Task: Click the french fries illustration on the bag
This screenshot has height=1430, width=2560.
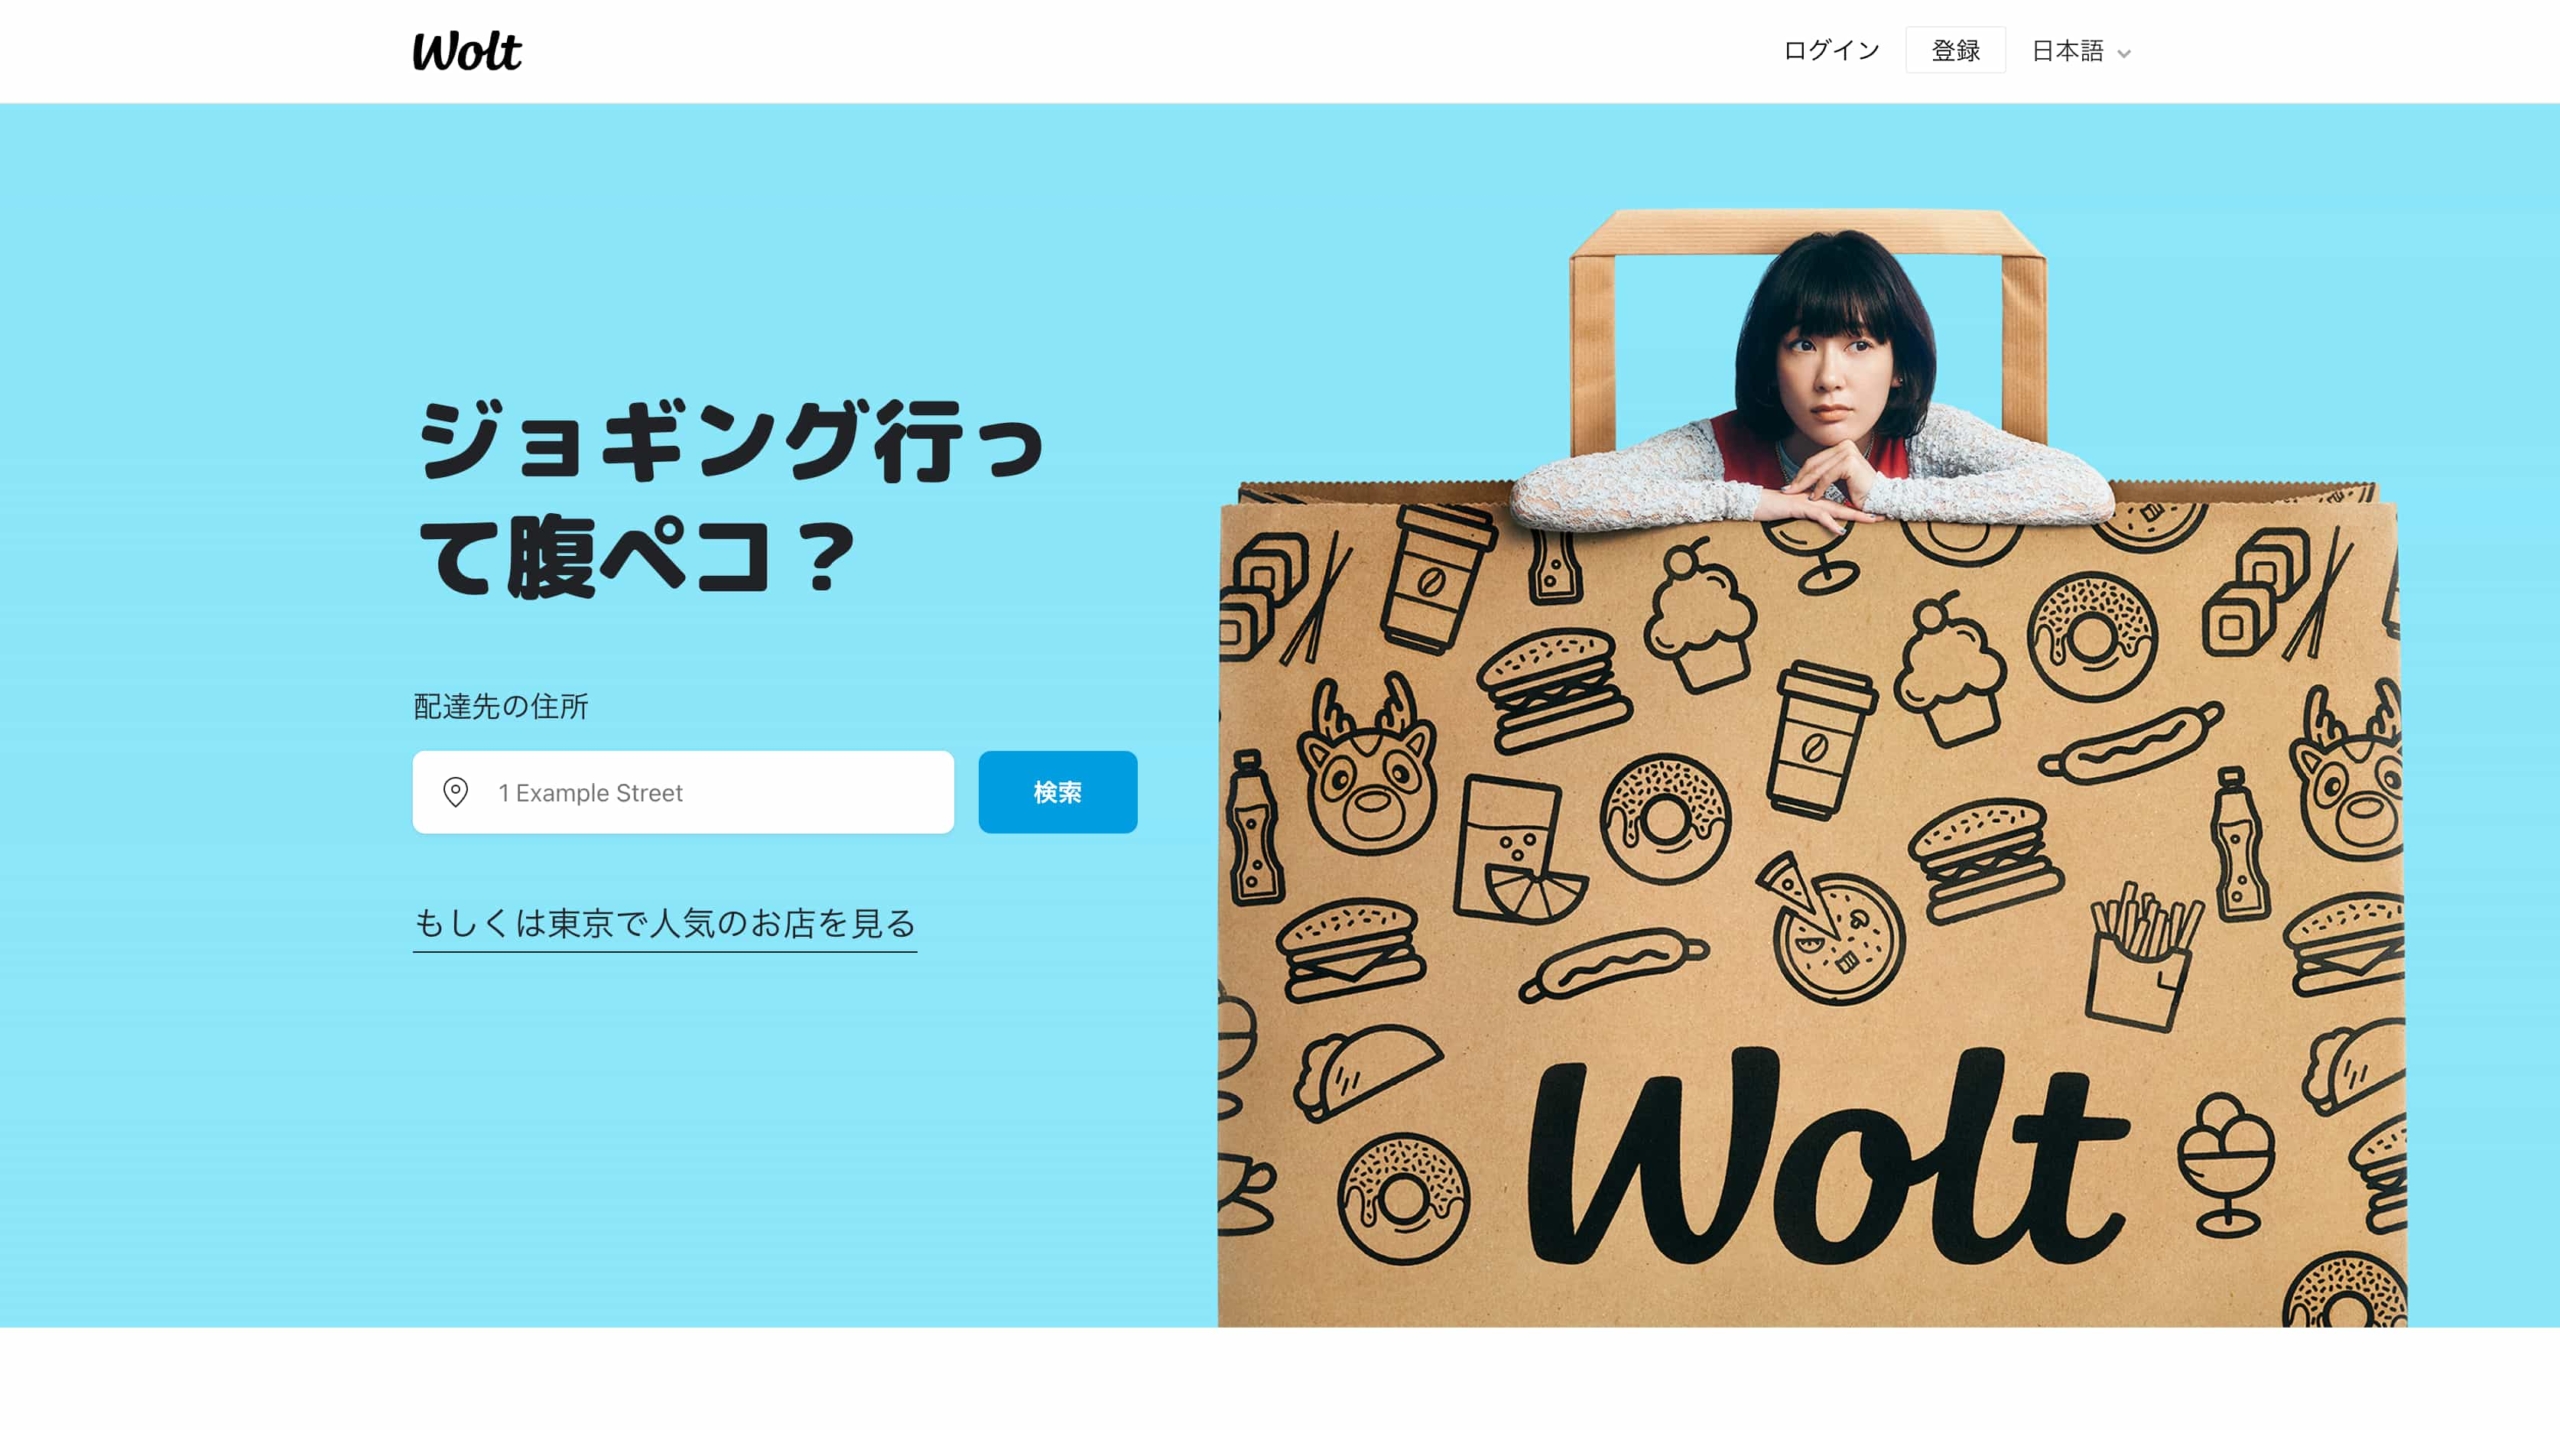Action: [2143, 957]
